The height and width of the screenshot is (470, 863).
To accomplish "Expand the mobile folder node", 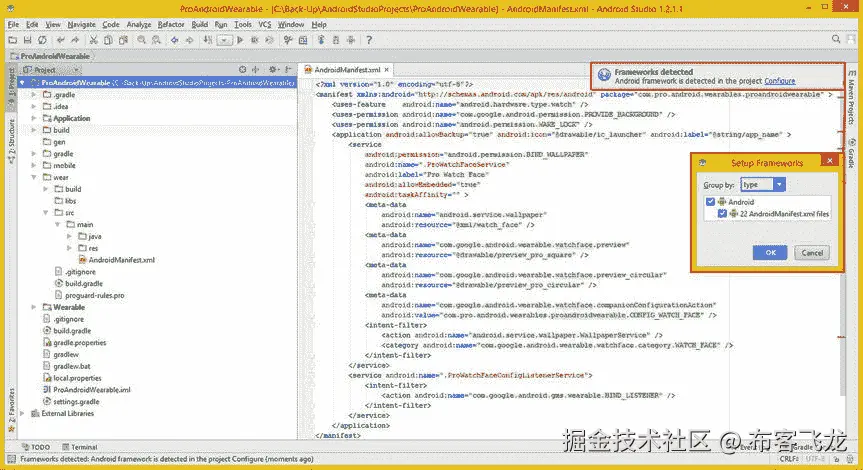I will coord(34,166).
